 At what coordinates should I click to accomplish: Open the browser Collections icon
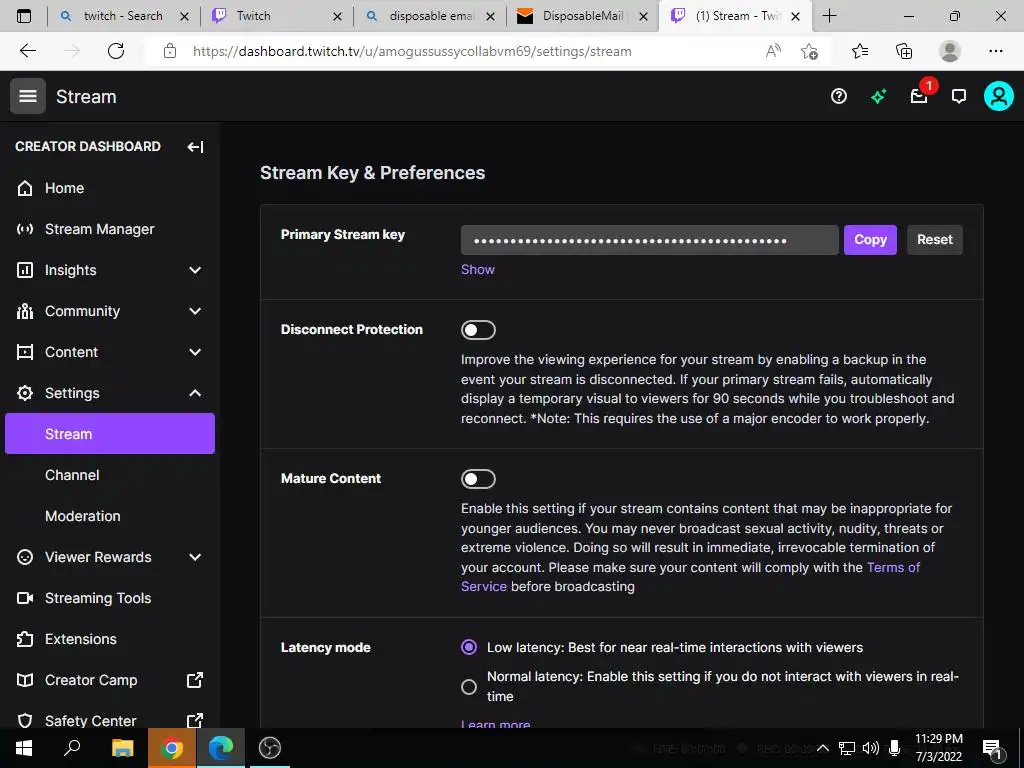coord(904,51)
